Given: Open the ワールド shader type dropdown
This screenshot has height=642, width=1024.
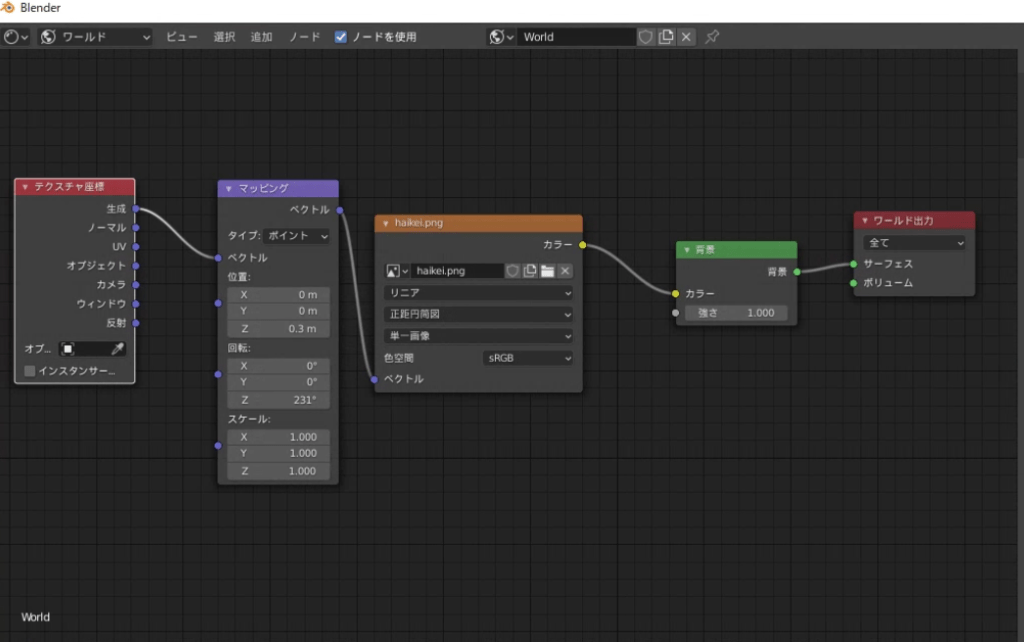Looking at the screenshot, I should tap(95, 37).
